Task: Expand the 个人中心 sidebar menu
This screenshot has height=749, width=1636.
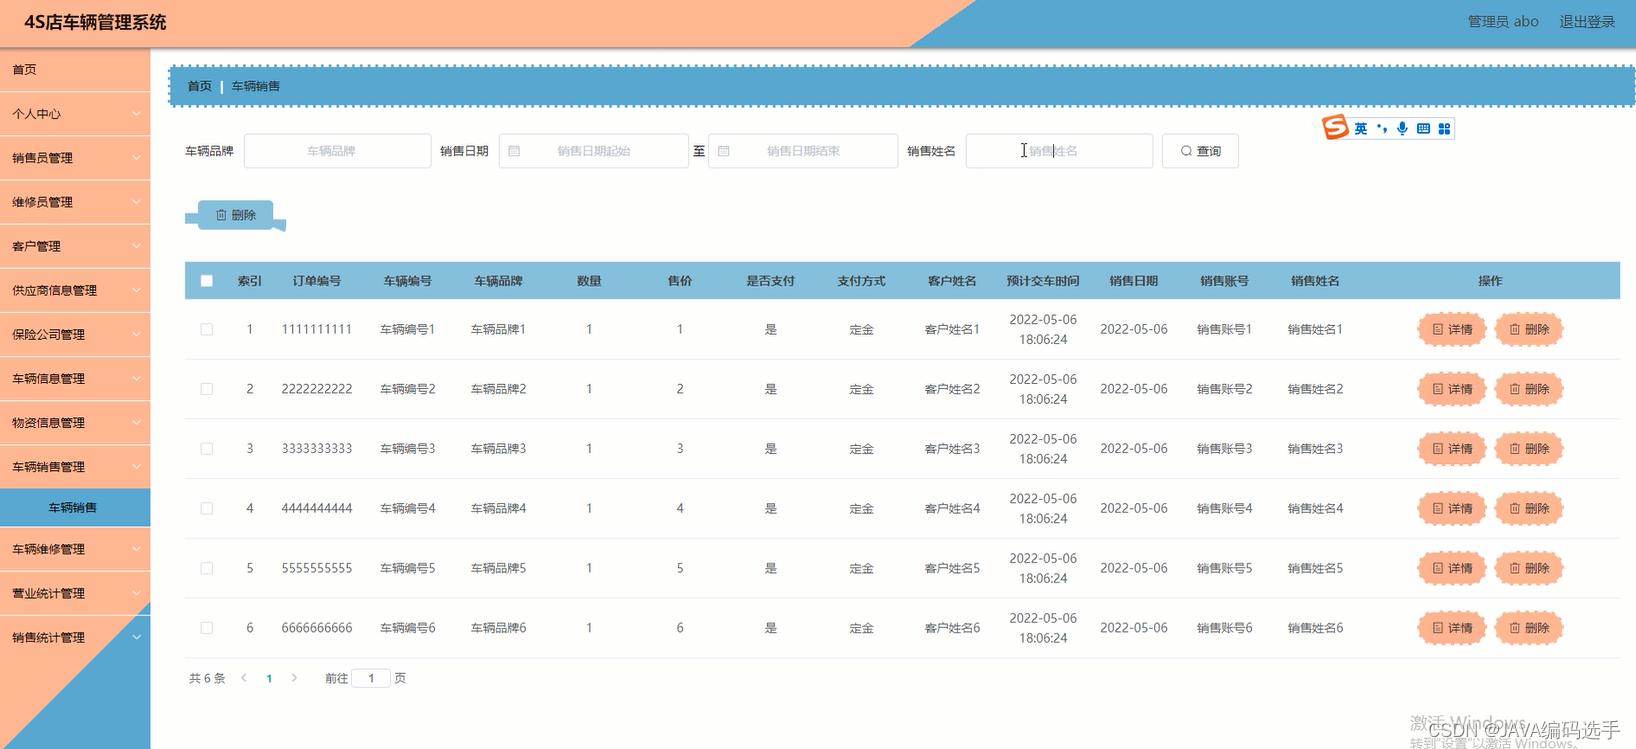Action: [75, 114]
